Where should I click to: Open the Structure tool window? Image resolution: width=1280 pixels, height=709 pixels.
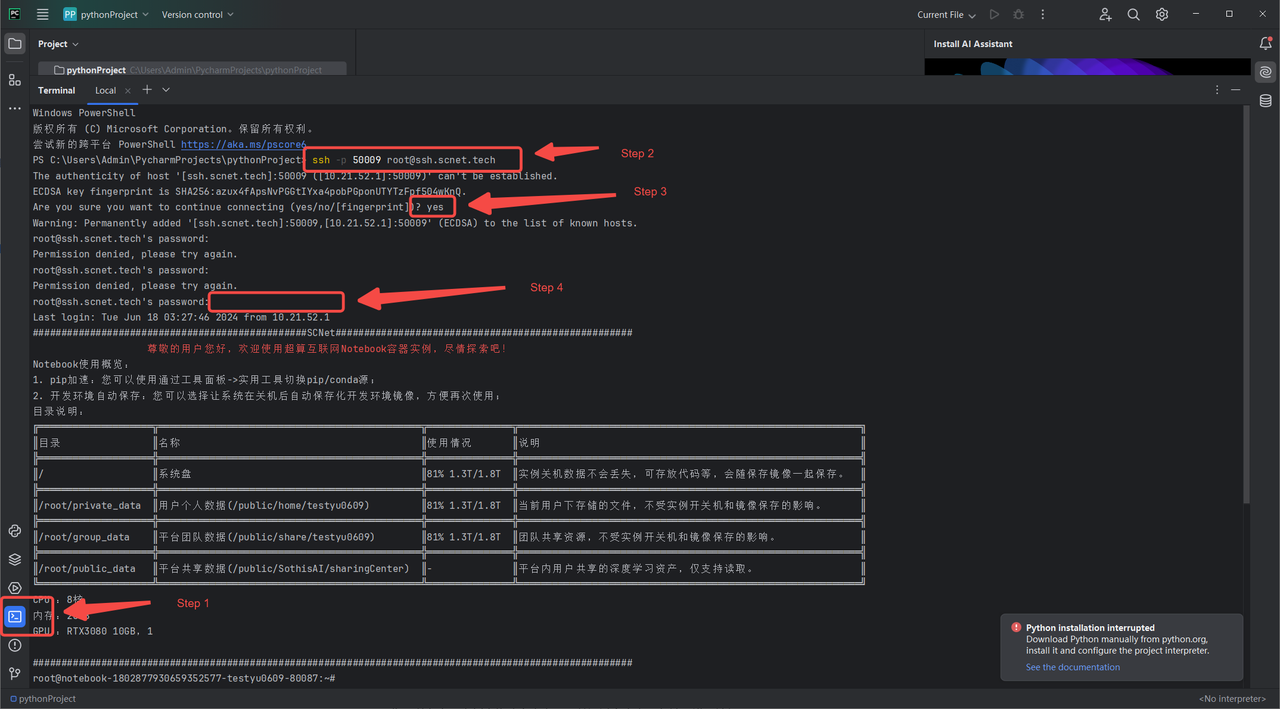[x=15, y=80]
